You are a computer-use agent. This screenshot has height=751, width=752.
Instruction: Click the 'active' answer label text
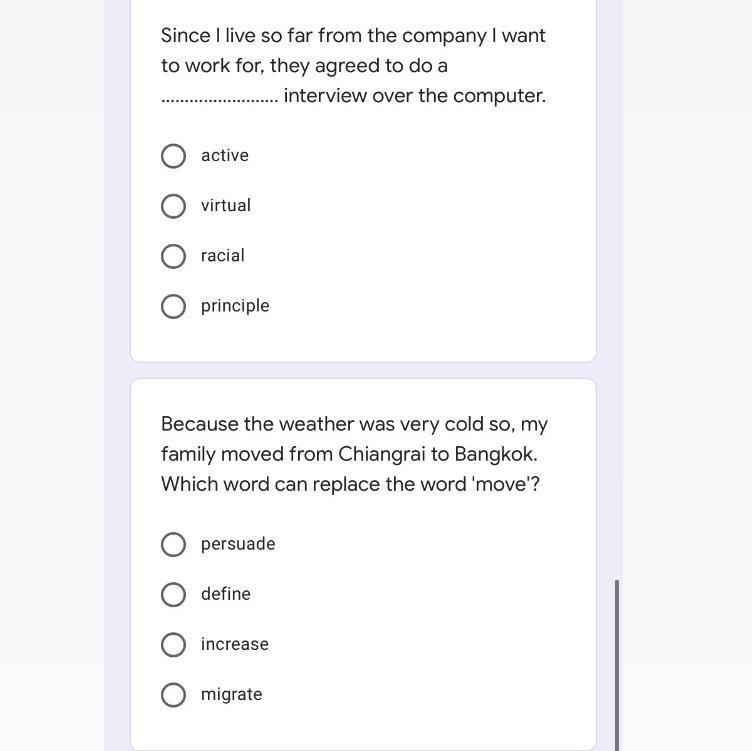[225, 156]
